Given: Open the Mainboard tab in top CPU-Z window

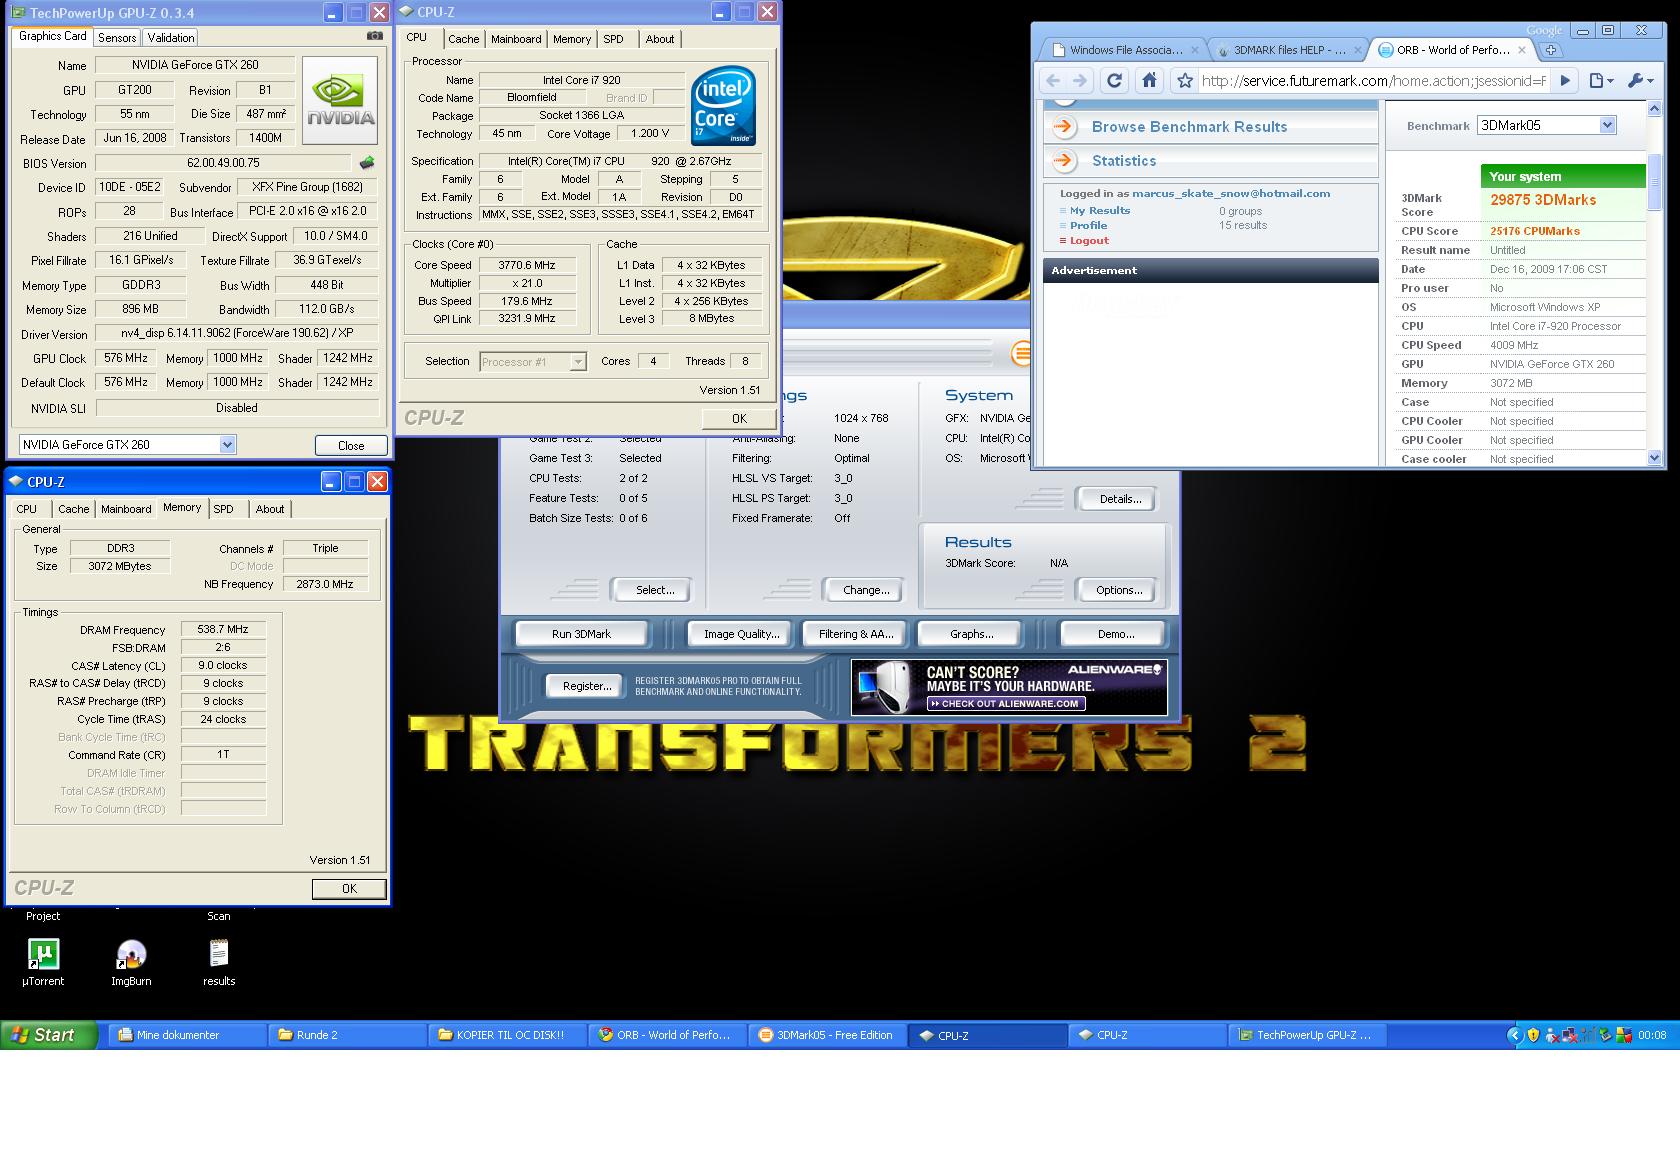Looking at the screenshot, I should [x=516, y=39].
